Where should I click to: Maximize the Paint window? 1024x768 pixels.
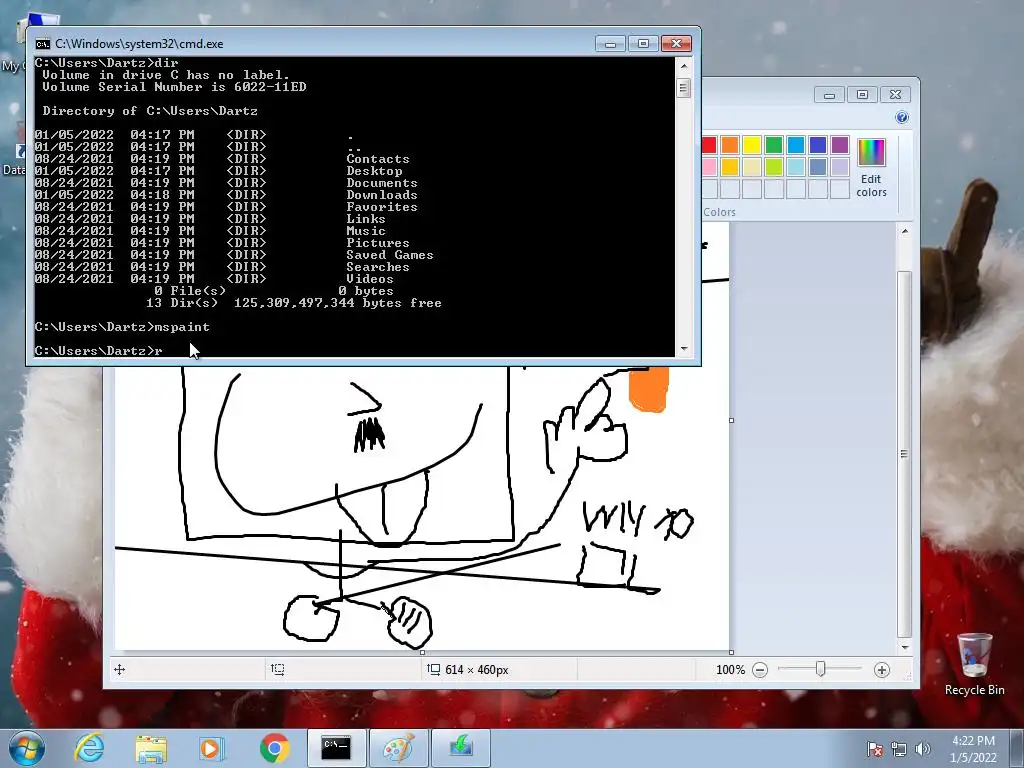[x=863, y=95]
